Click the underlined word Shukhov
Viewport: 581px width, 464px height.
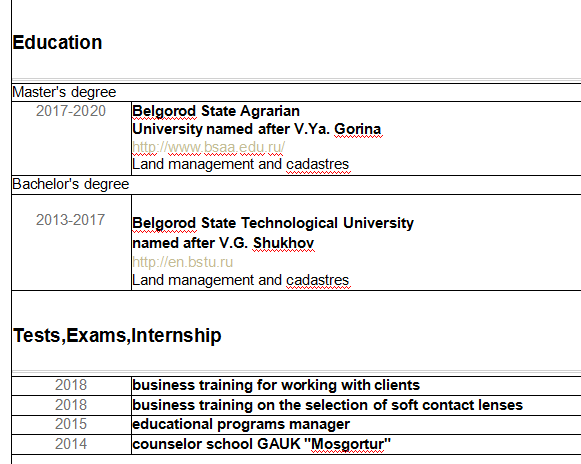283,243
